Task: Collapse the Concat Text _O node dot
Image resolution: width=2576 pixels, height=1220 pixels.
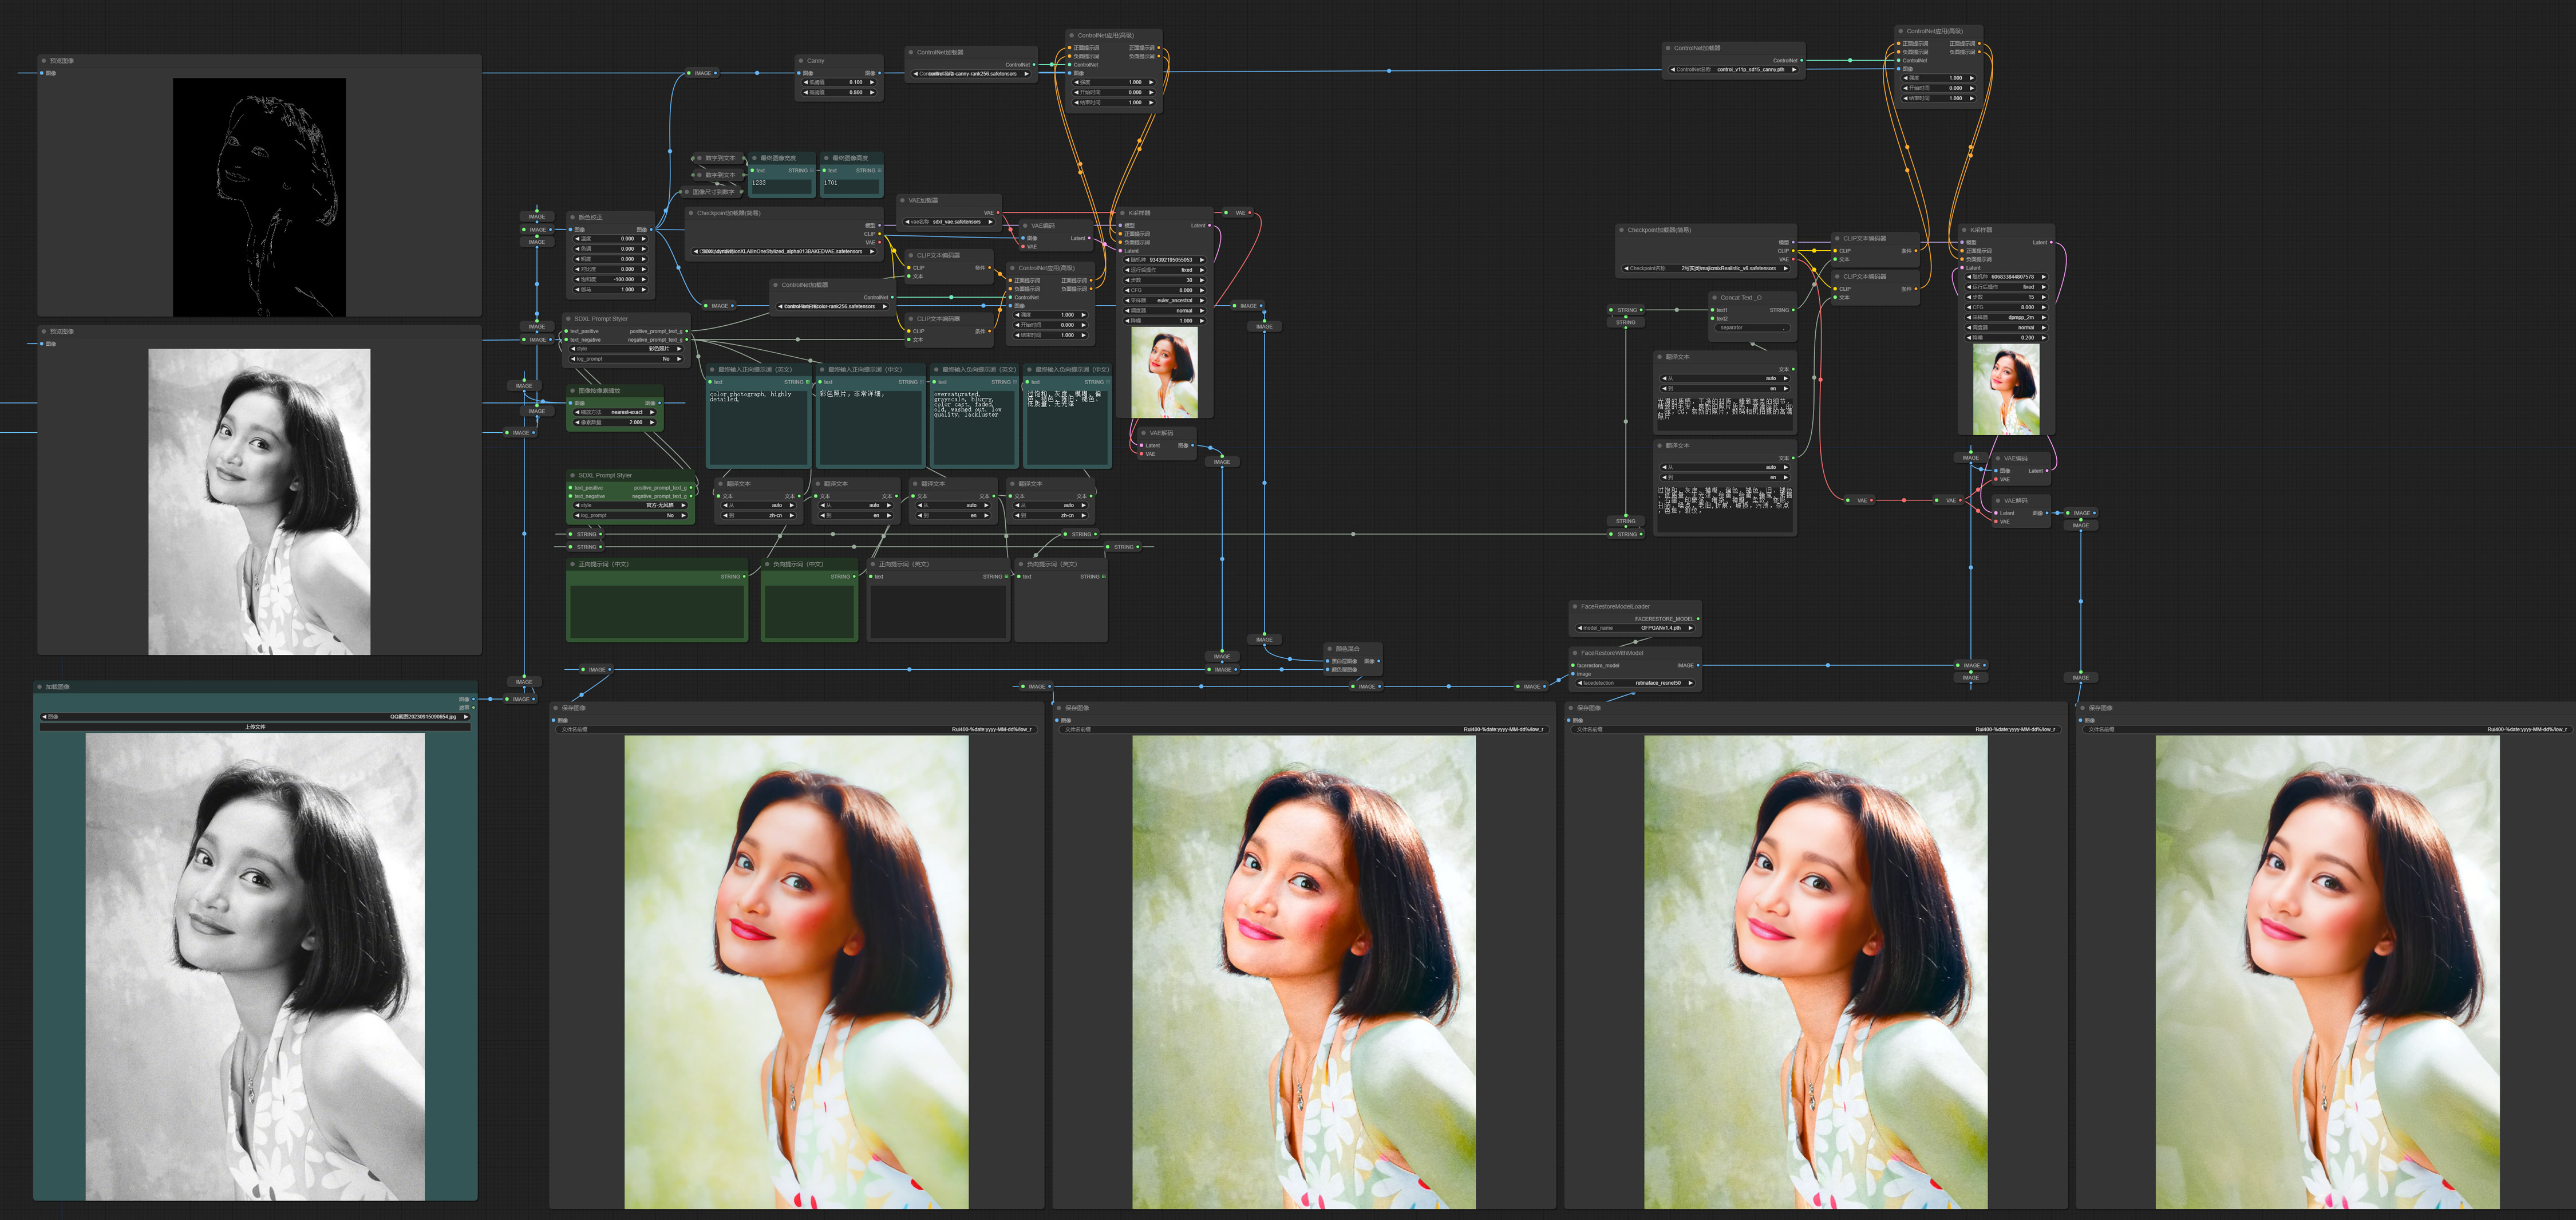Action: tap(1714, 297)
